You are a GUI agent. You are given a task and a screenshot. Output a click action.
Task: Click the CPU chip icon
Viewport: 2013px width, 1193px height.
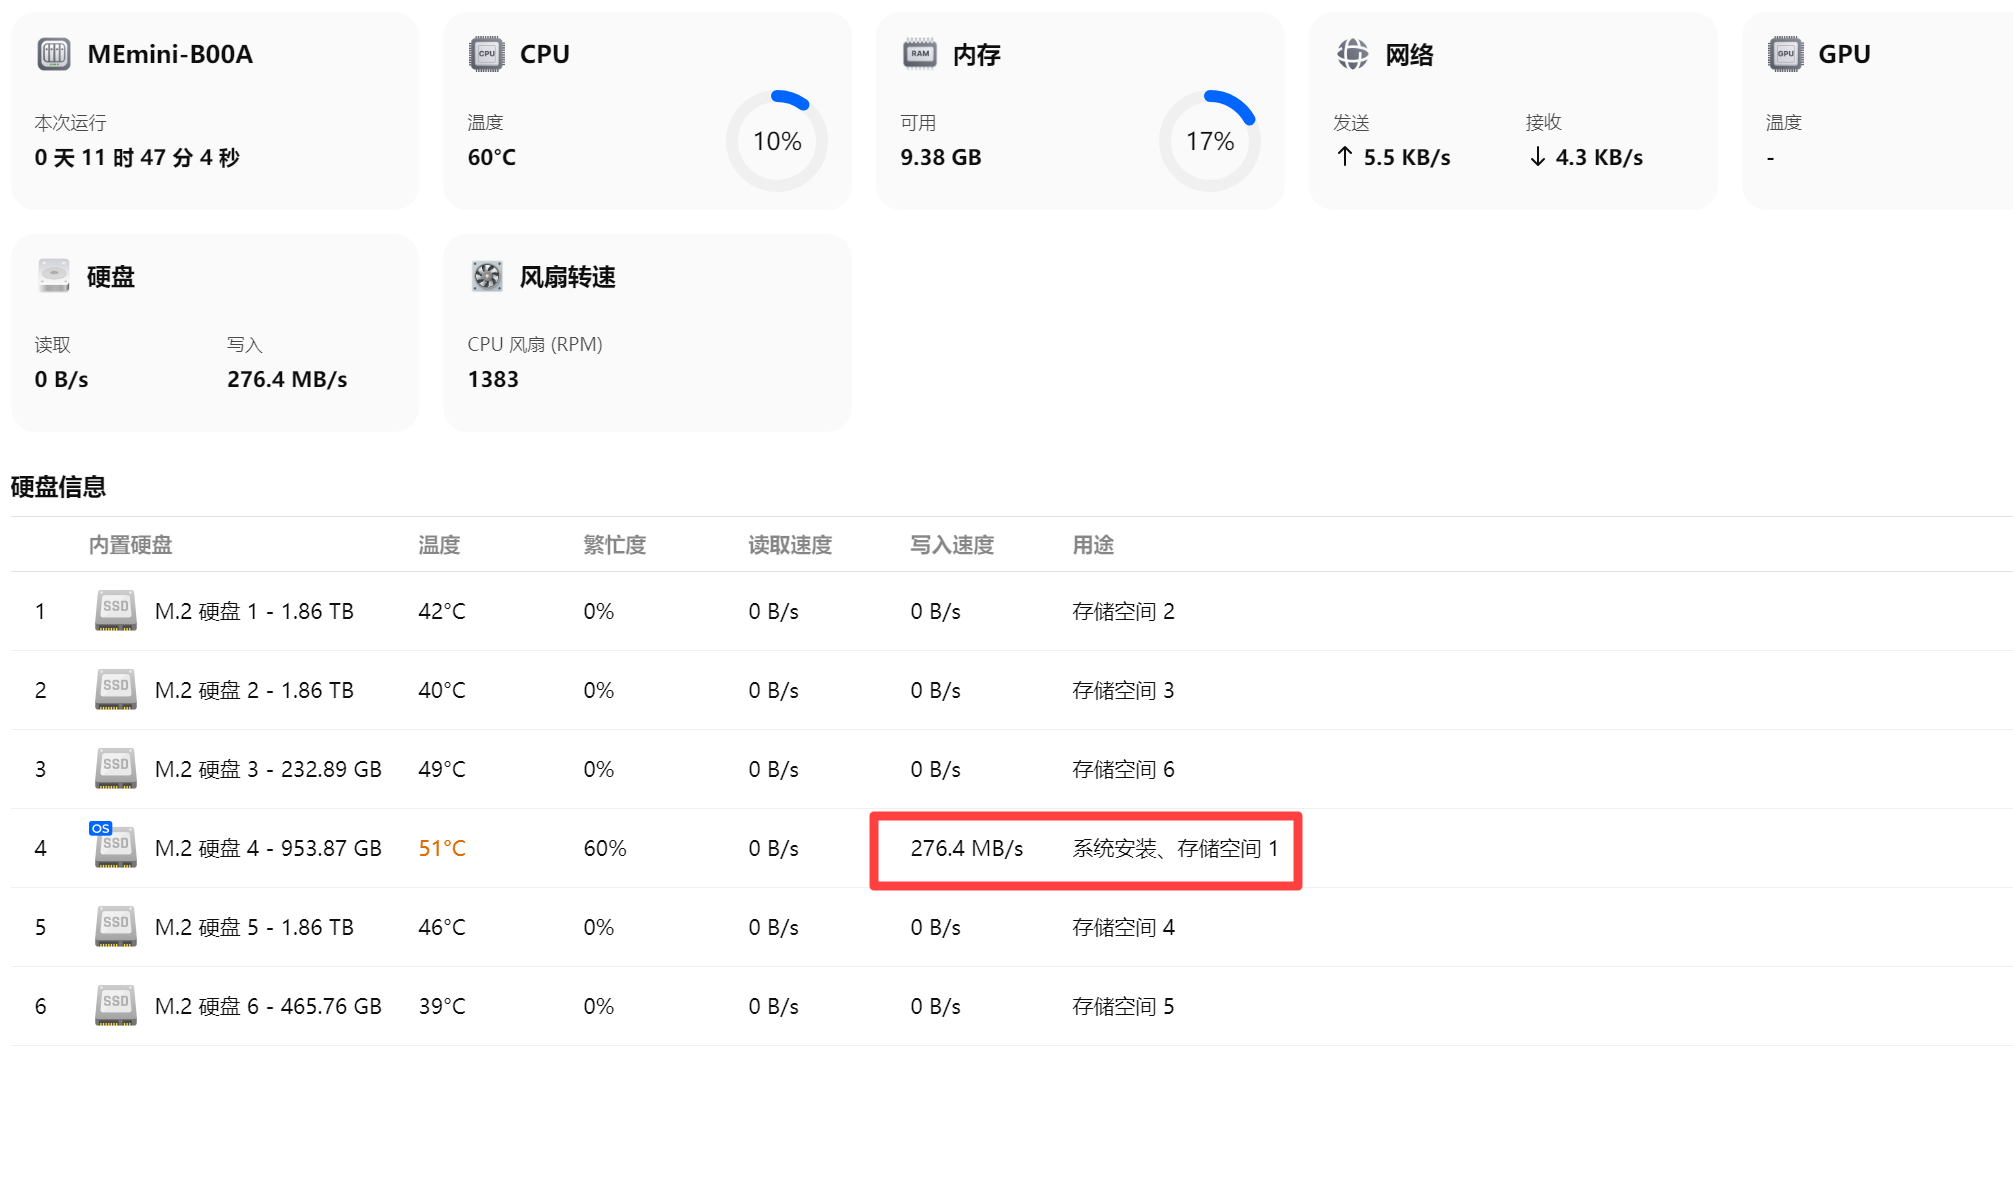pos(487,54)
